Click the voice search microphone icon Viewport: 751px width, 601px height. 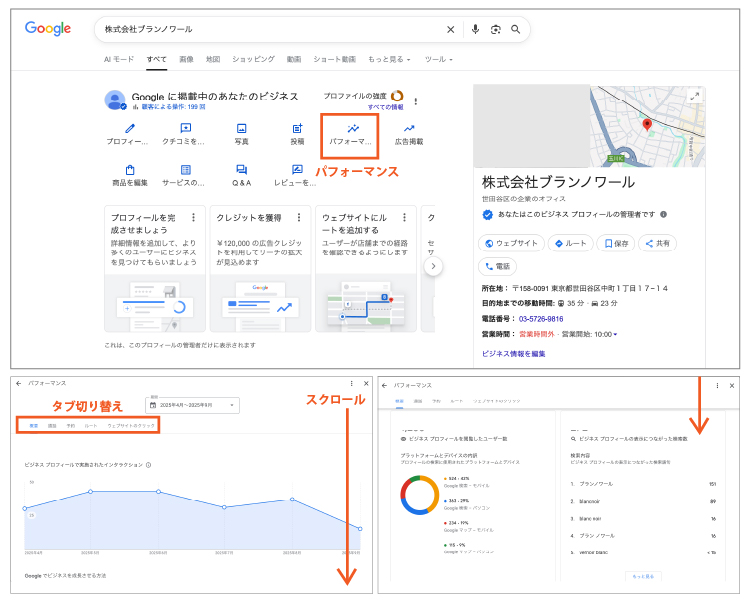[x=475, y=29]
